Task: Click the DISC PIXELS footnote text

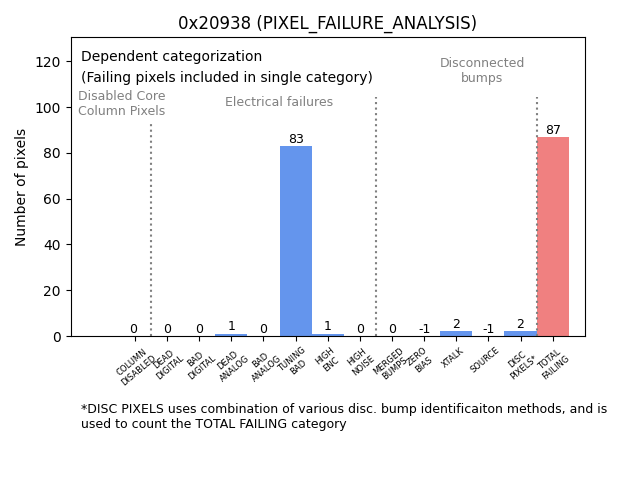Action: (343, 416)
